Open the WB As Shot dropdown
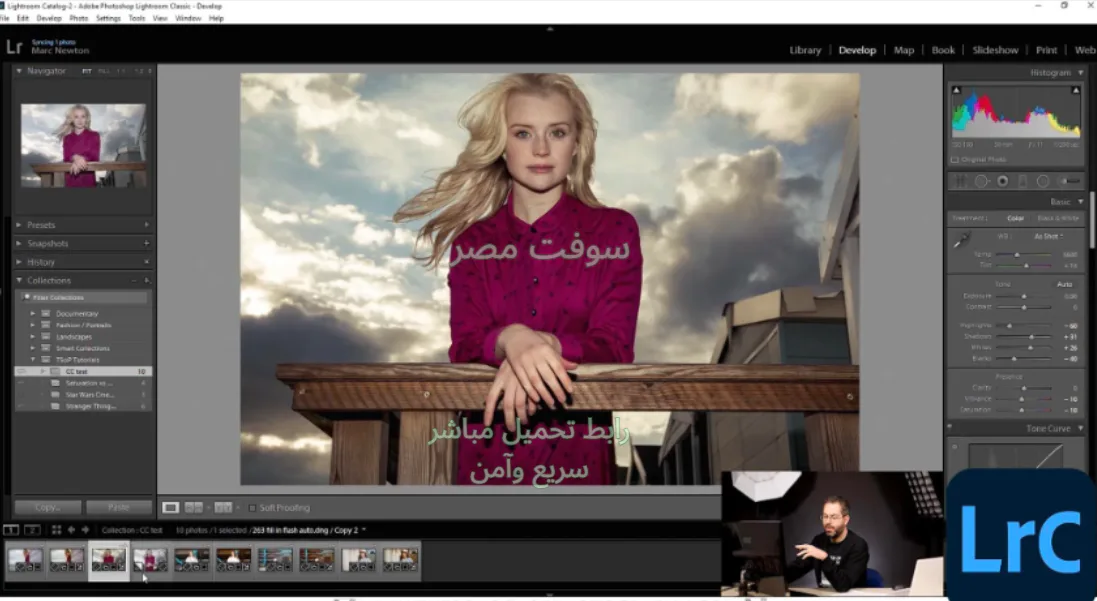The height and width of the screenshot is (601, 1097). pyautogui.click(x=1049, y=236)
